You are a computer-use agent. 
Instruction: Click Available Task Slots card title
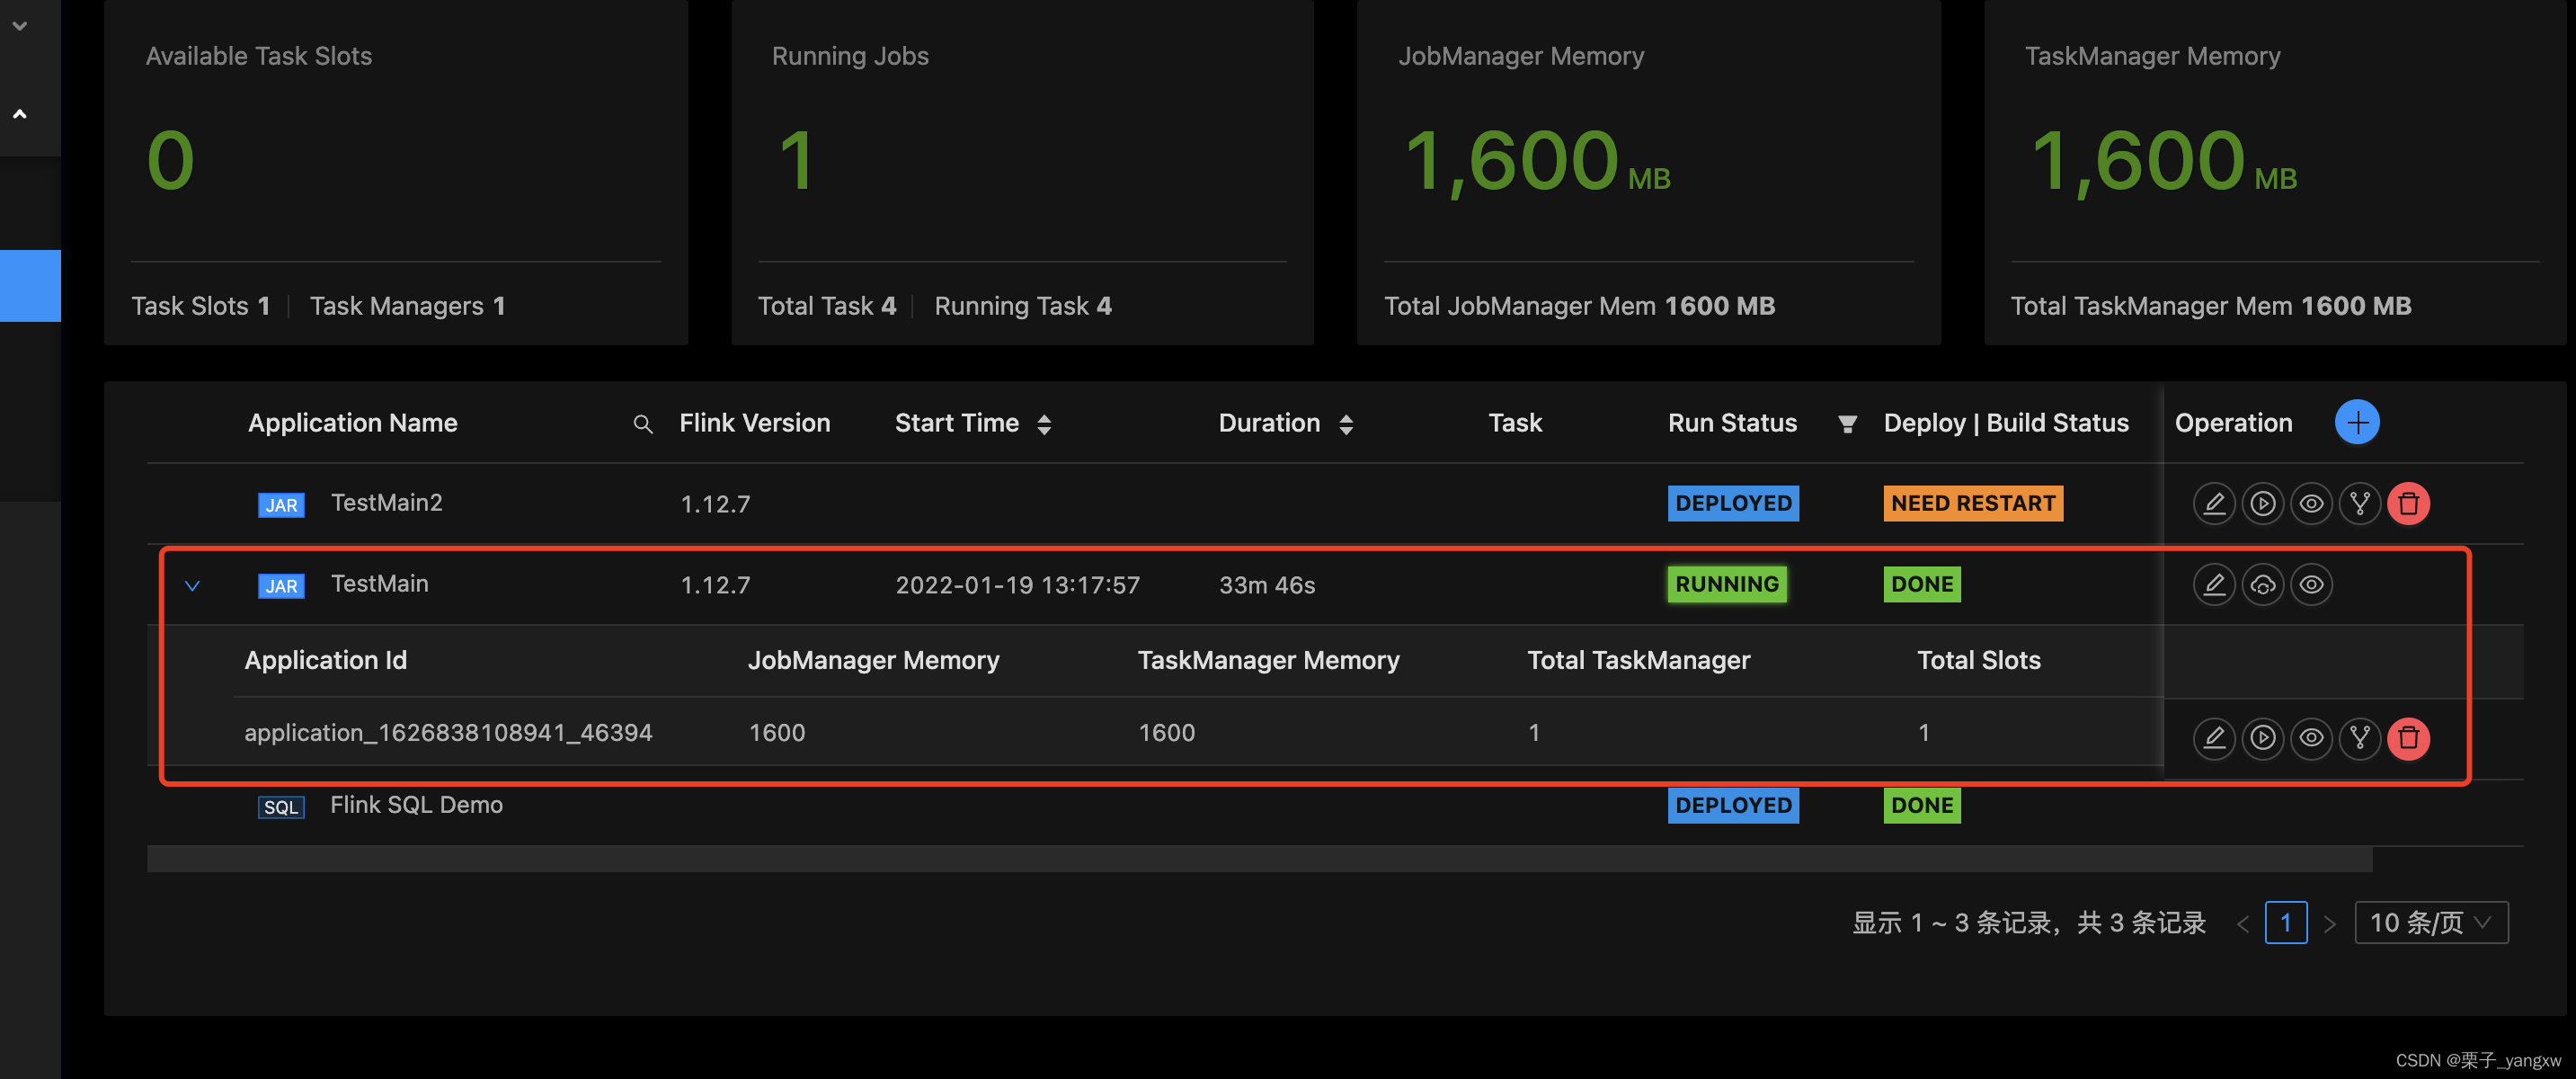[258, 56]
